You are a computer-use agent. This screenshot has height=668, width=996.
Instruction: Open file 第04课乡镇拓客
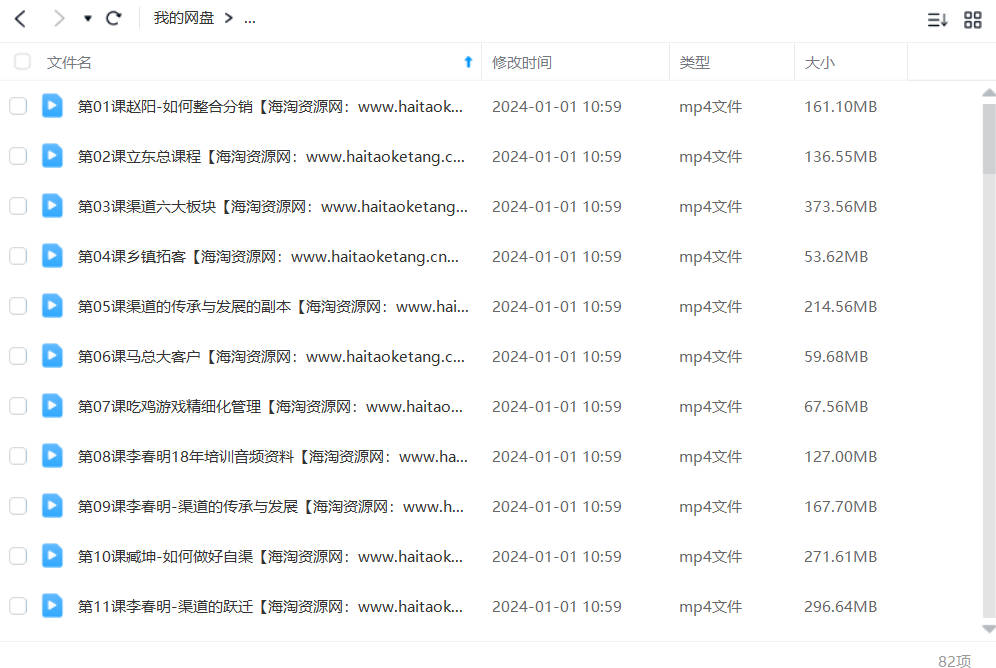(268, 257)
